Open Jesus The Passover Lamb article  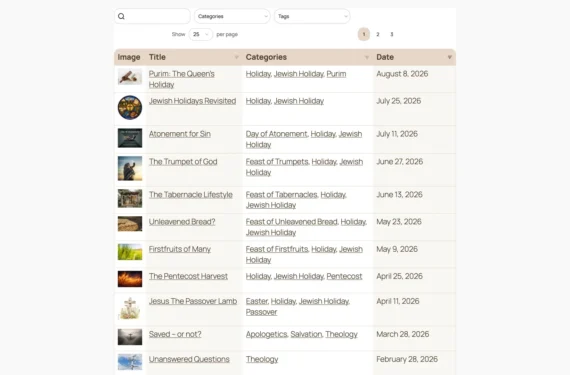coord(193,301)
